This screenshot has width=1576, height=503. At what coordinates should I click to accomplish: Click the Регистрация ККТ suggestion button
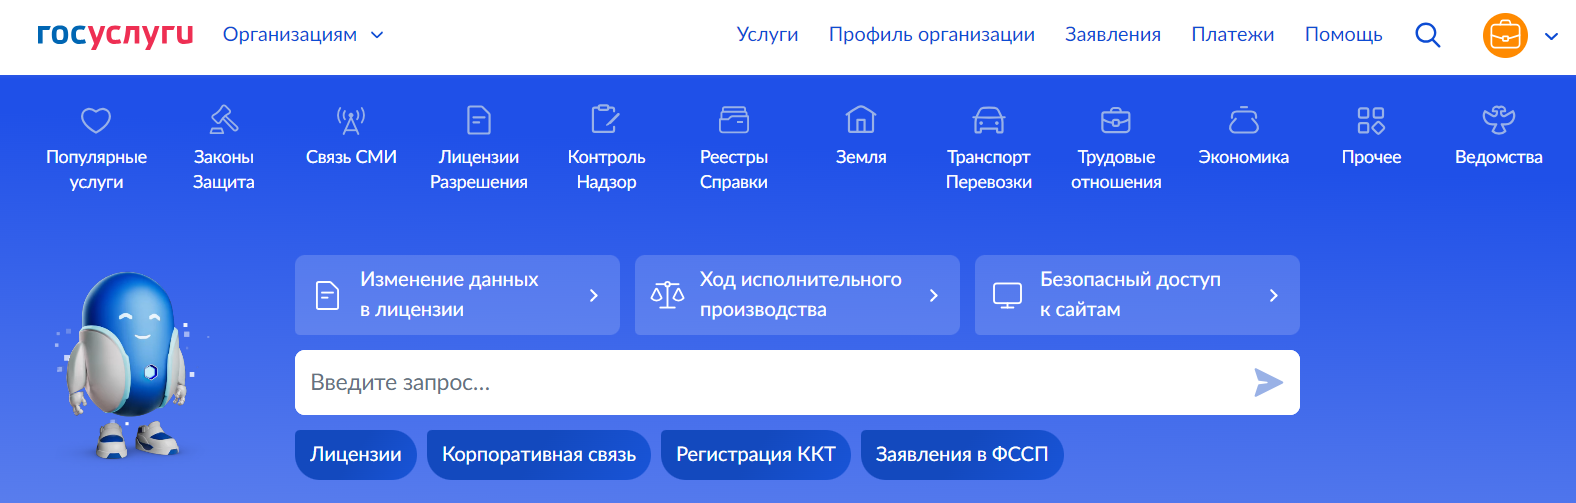(755, 455)
